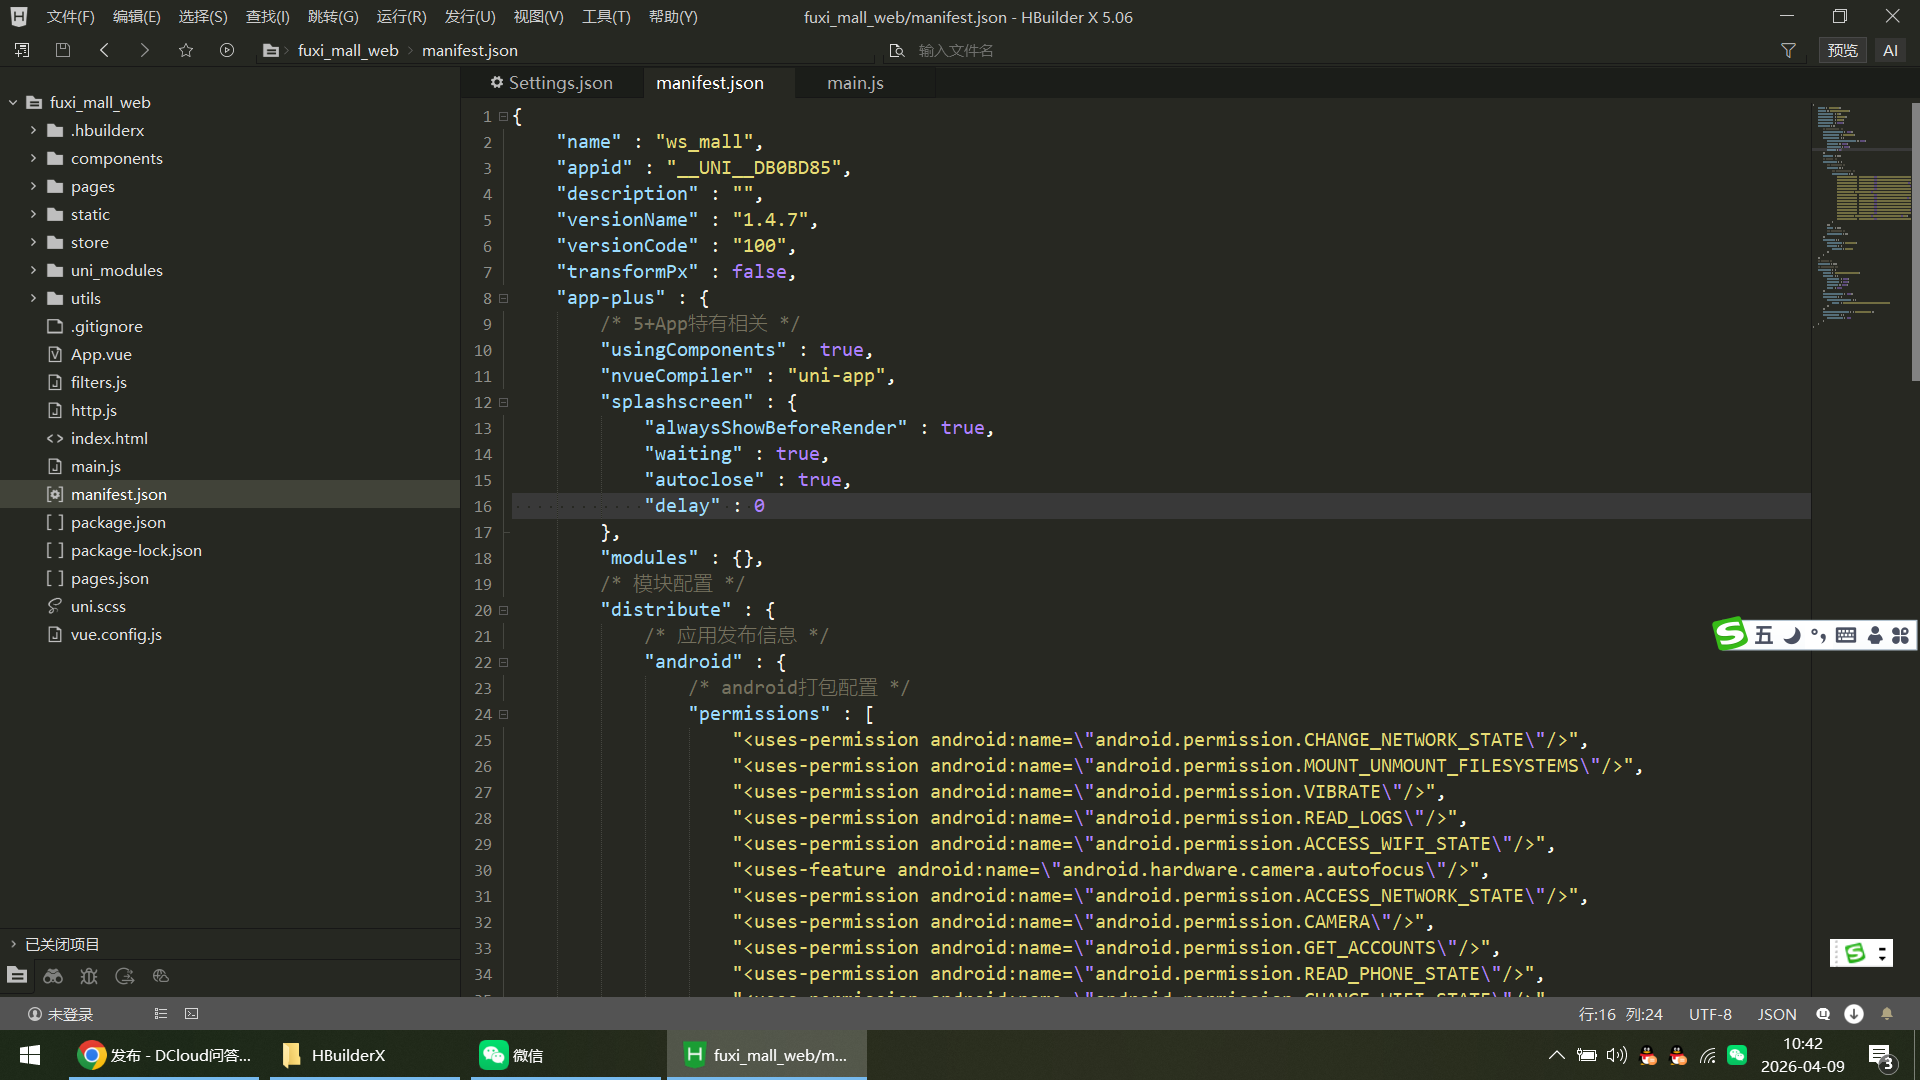Toggle the Sogou moon night mode icon
The image size is (1920, 1080).
pos(1792,635)
